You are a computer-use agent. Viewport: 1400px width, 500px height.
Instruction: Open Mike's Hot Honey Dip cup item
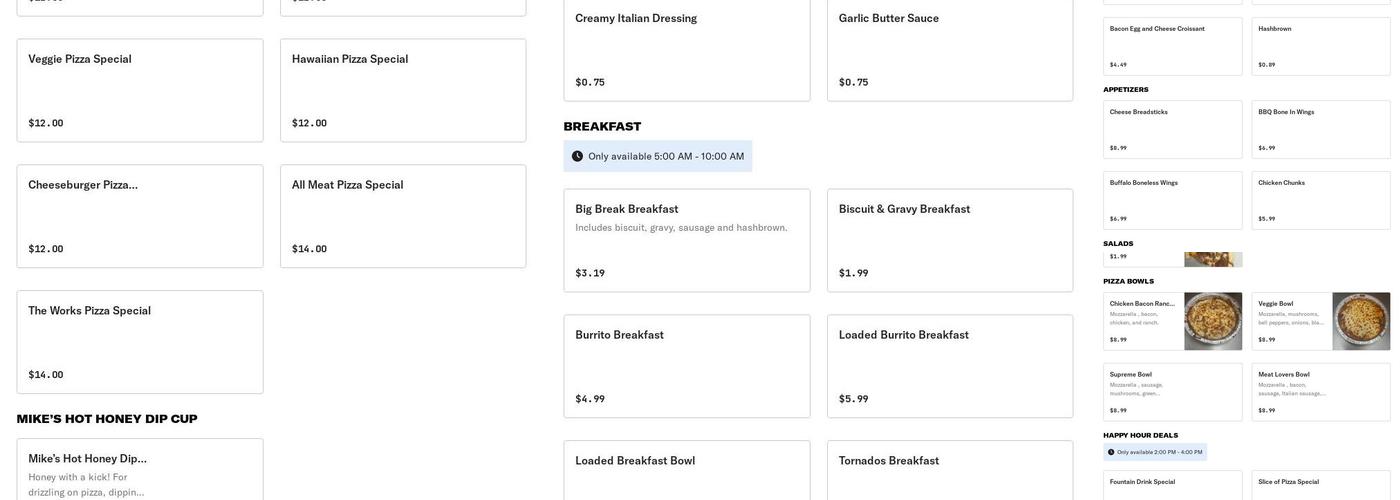click(x=140, y=470)
